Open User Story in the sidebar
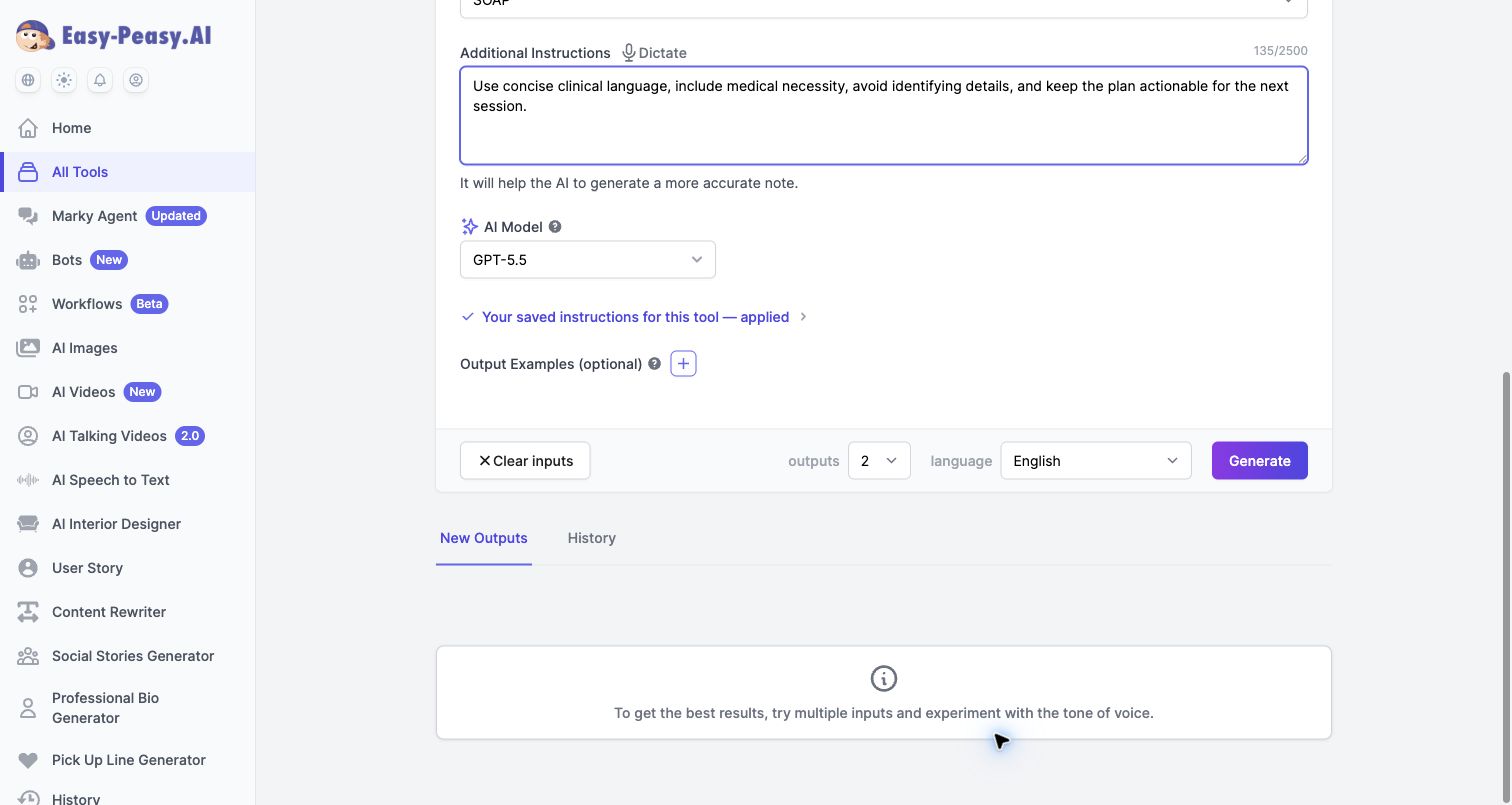1512x805 pixels. (x=128, y=568)
